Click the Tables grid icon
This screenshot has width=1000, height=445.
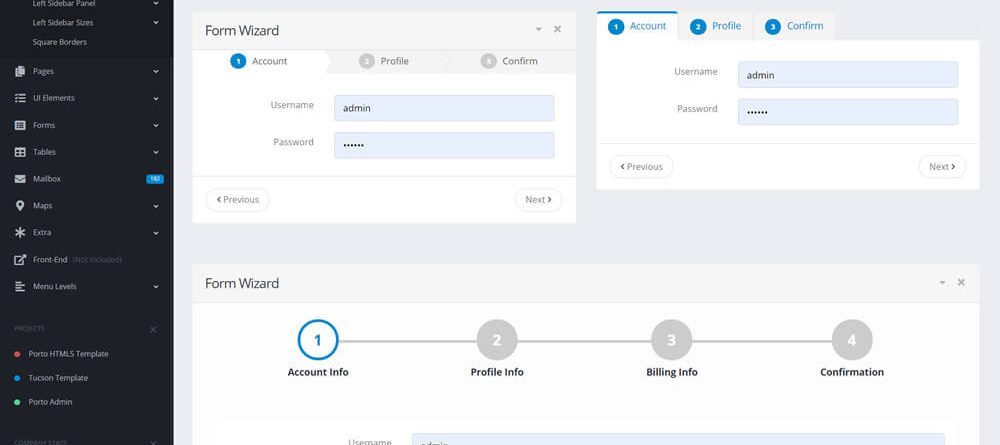point(20,152)
